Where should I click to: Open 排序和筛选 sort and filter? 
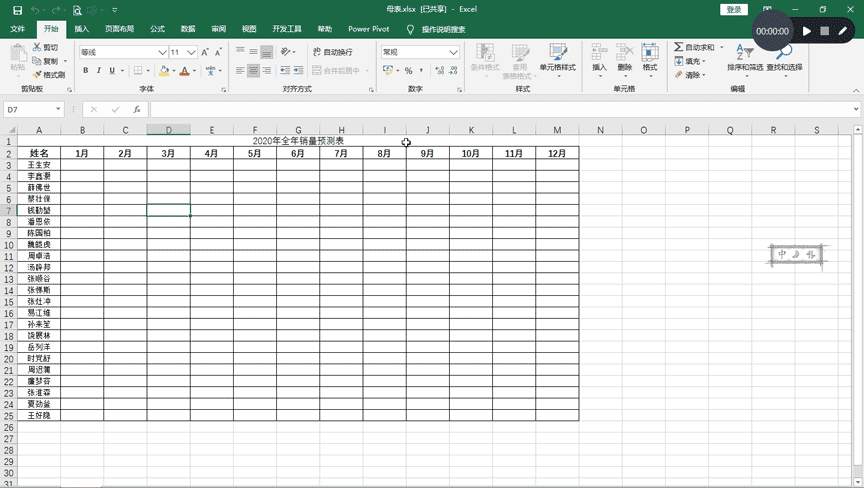tap(745, 58)
